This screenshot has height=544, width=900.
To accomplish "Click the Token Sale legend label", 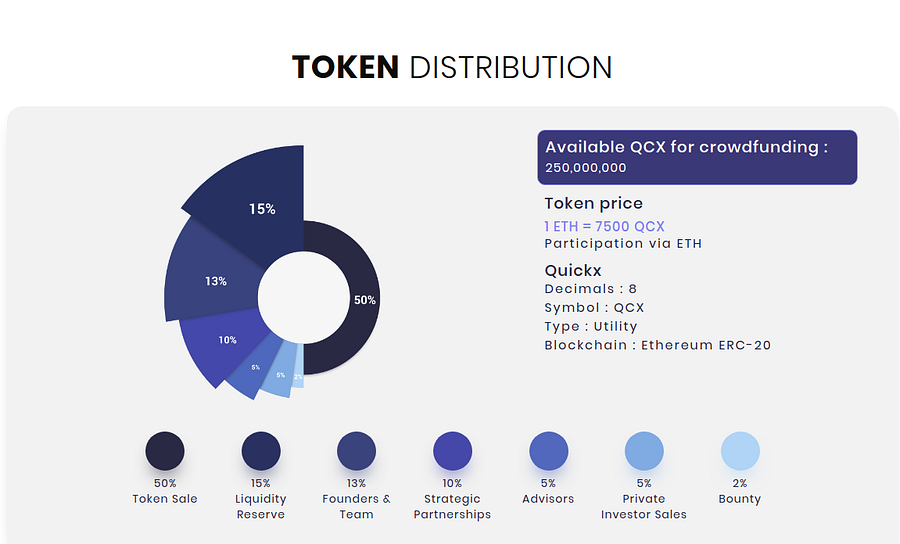I will (165, 499).
